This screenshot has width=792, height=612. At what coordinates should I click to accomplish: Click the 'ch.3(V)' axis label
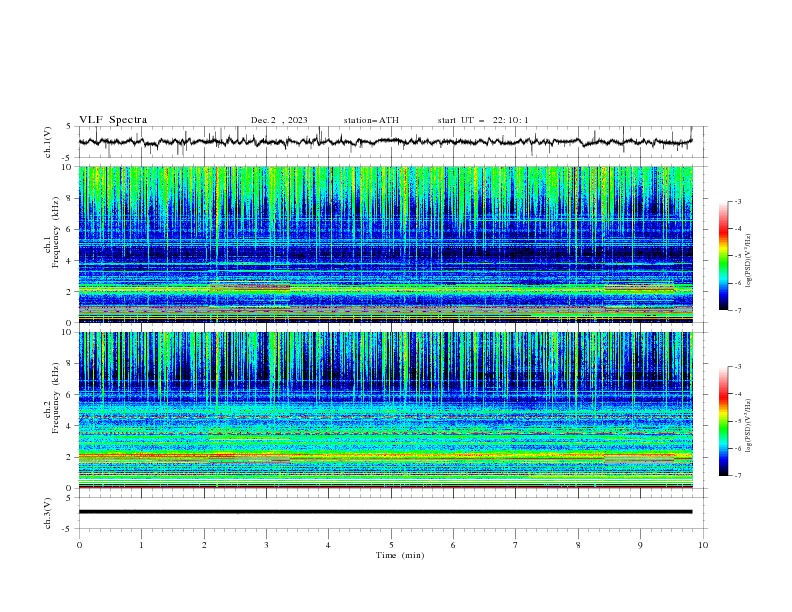[x=47, y=513]
